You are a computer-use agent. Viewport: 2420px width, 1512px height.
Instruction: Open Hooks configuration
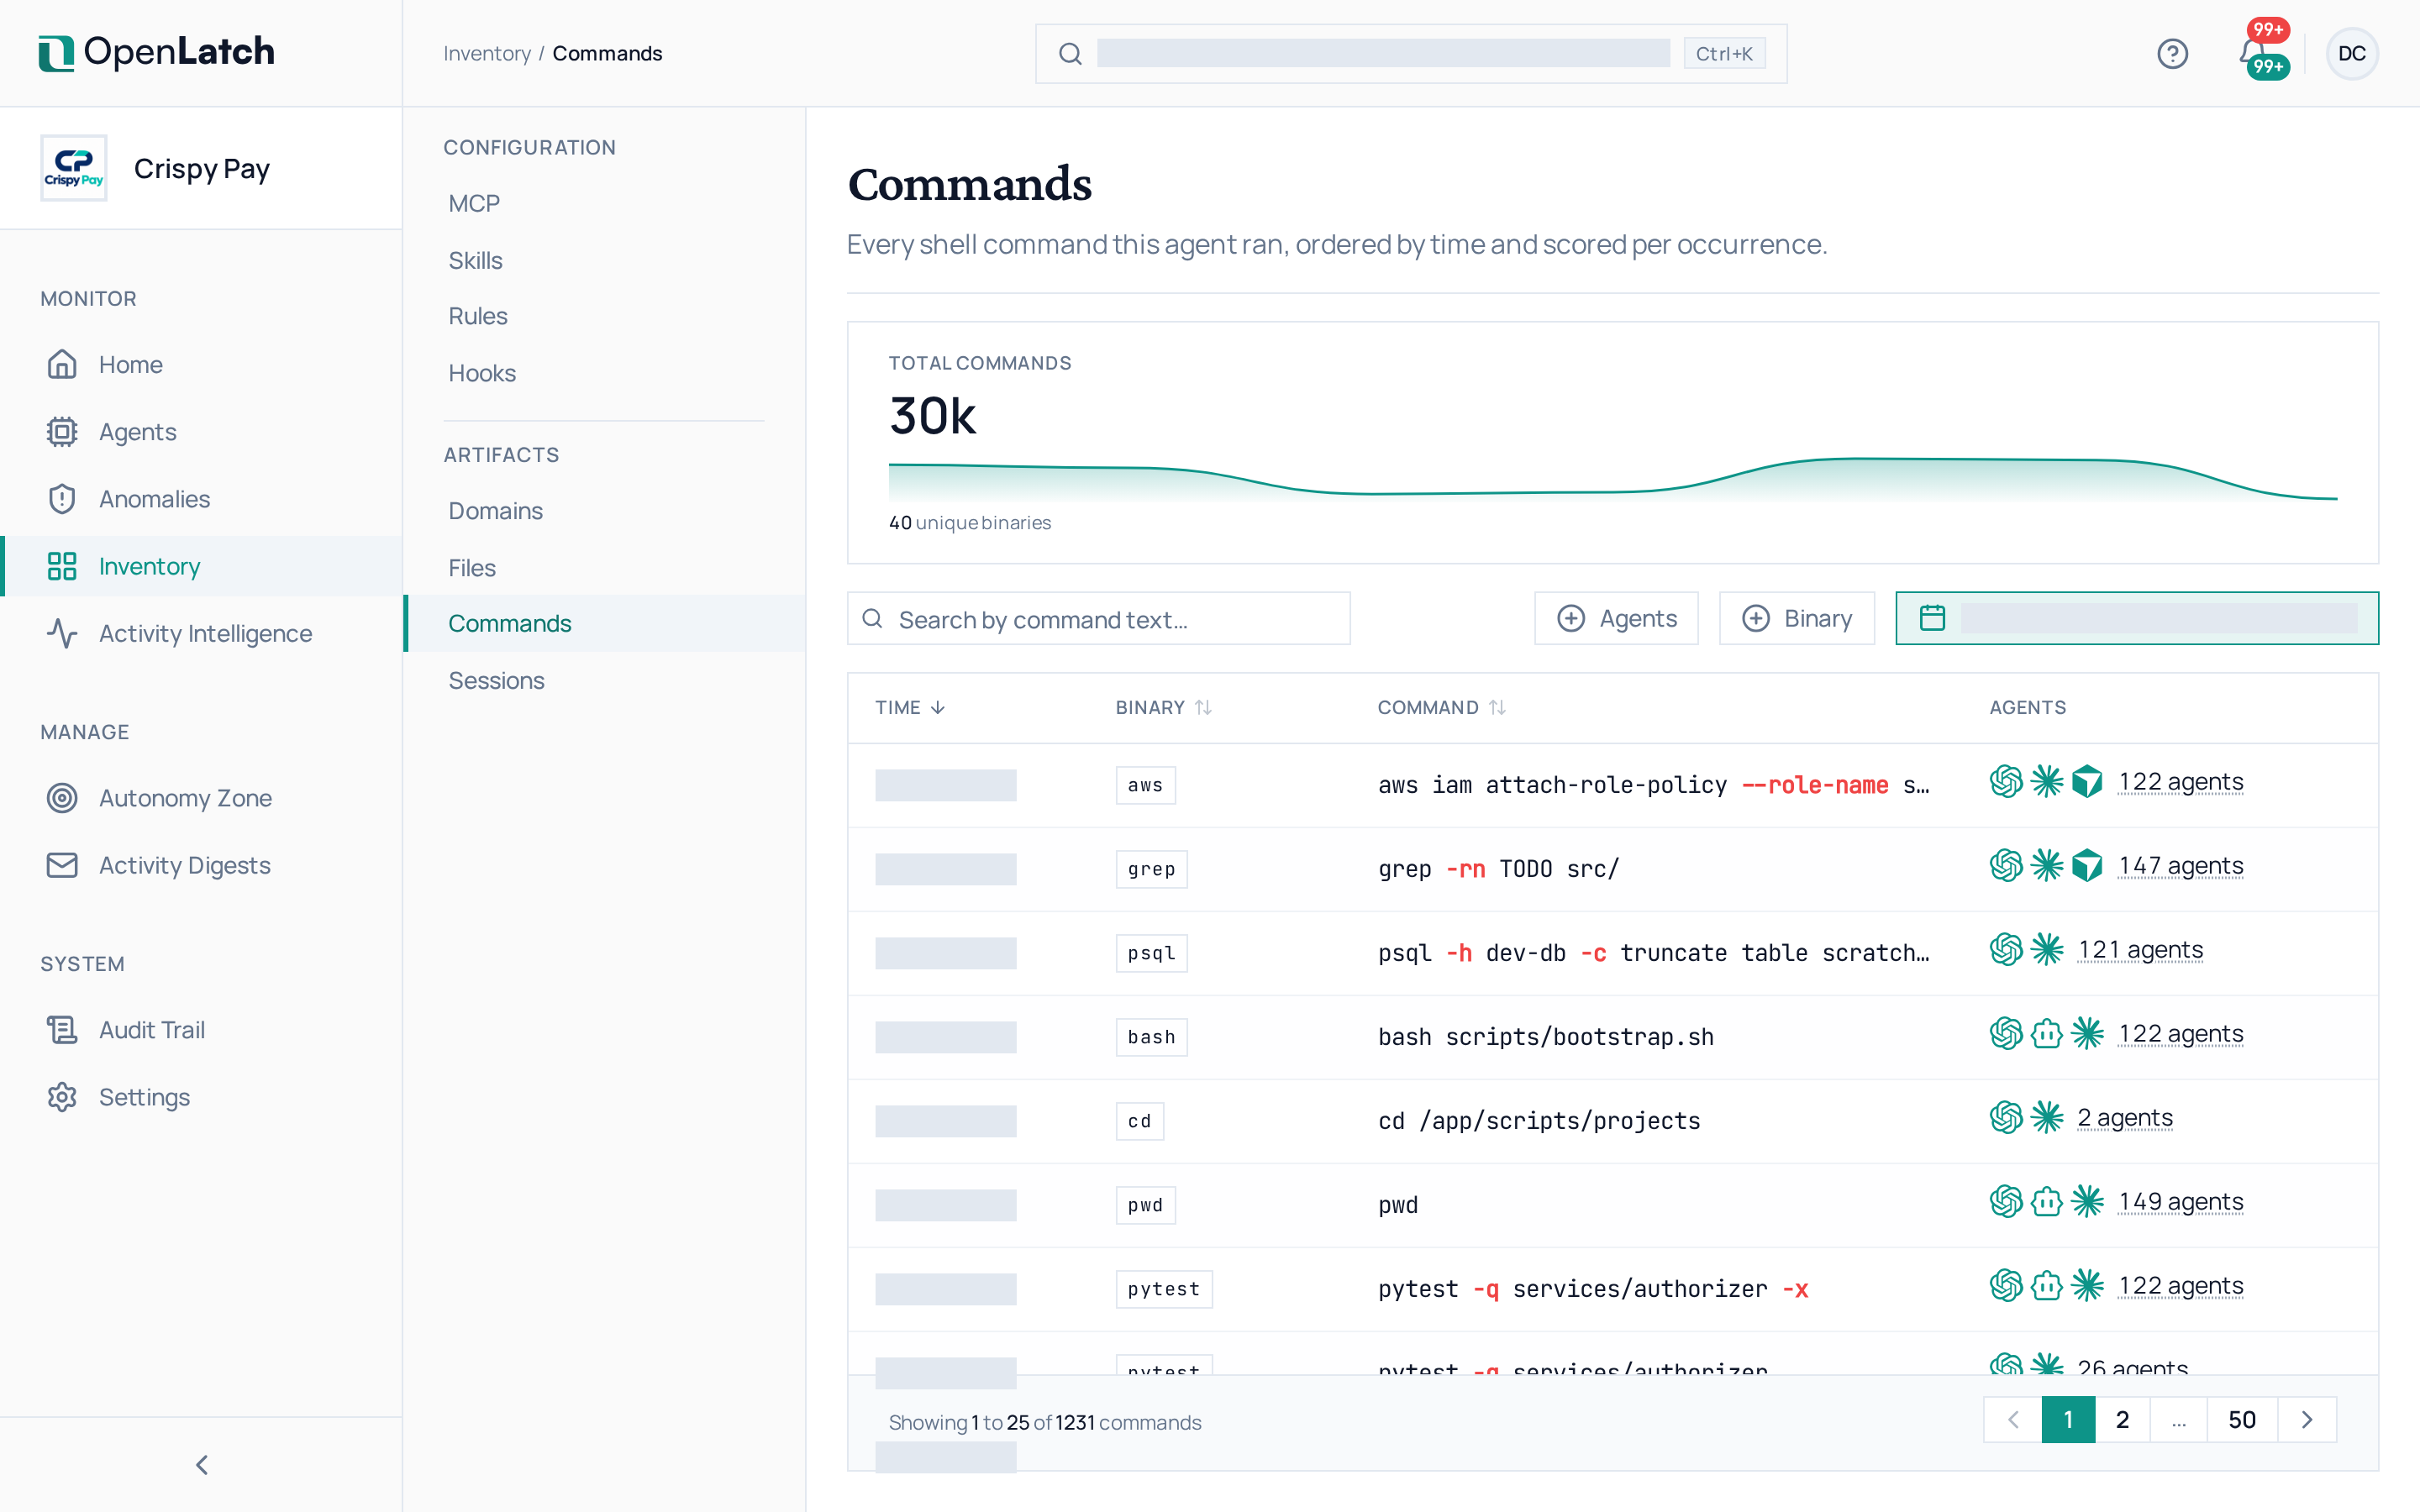coord(482,373)
